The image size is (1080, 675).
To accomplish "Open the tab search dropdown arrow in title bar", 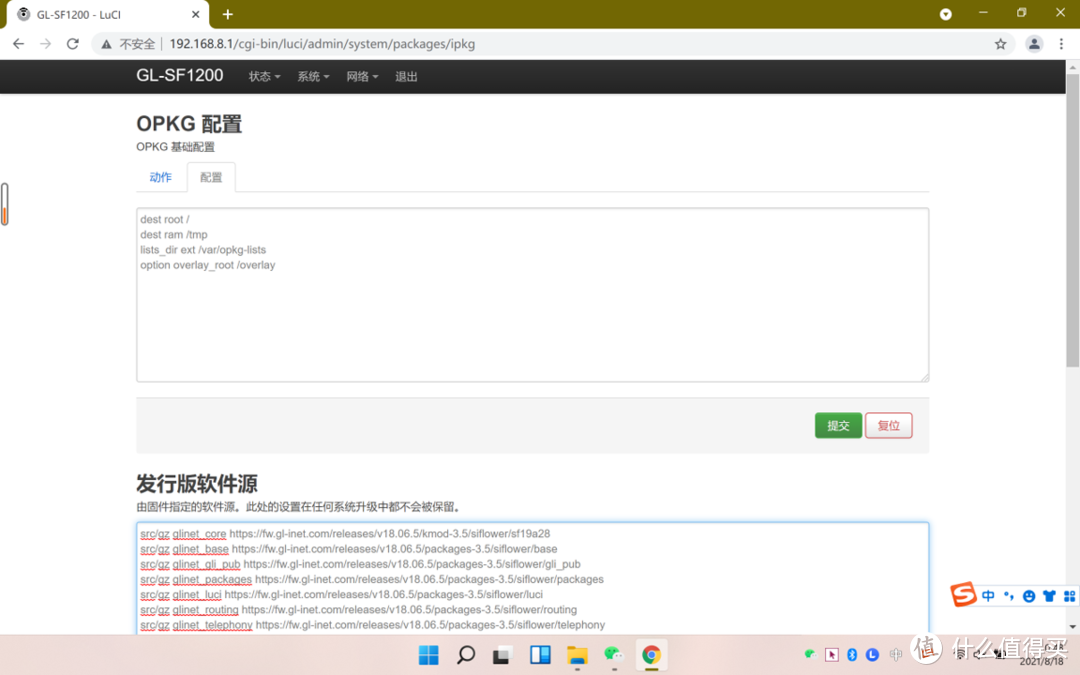I will (x=946, y=14).
